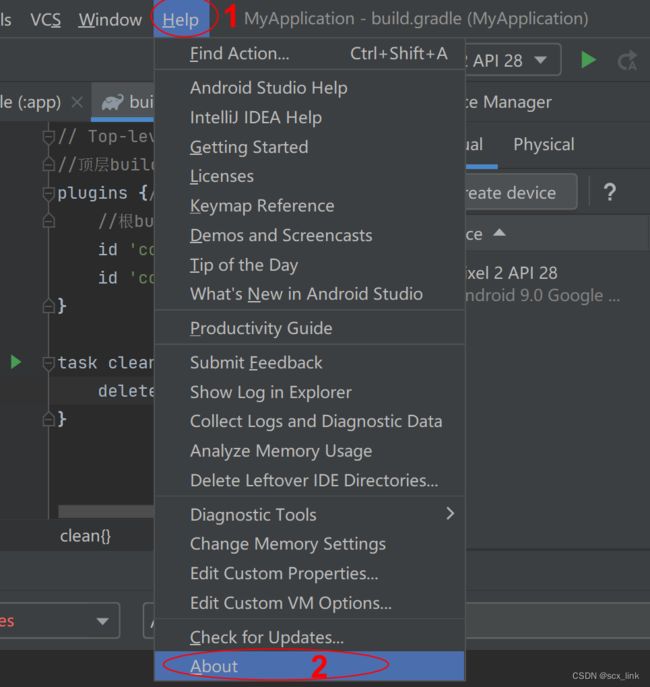Toggle fold marker next to task clean line
650x687 pixels.
pyautogui.click(x=48, y=363)
